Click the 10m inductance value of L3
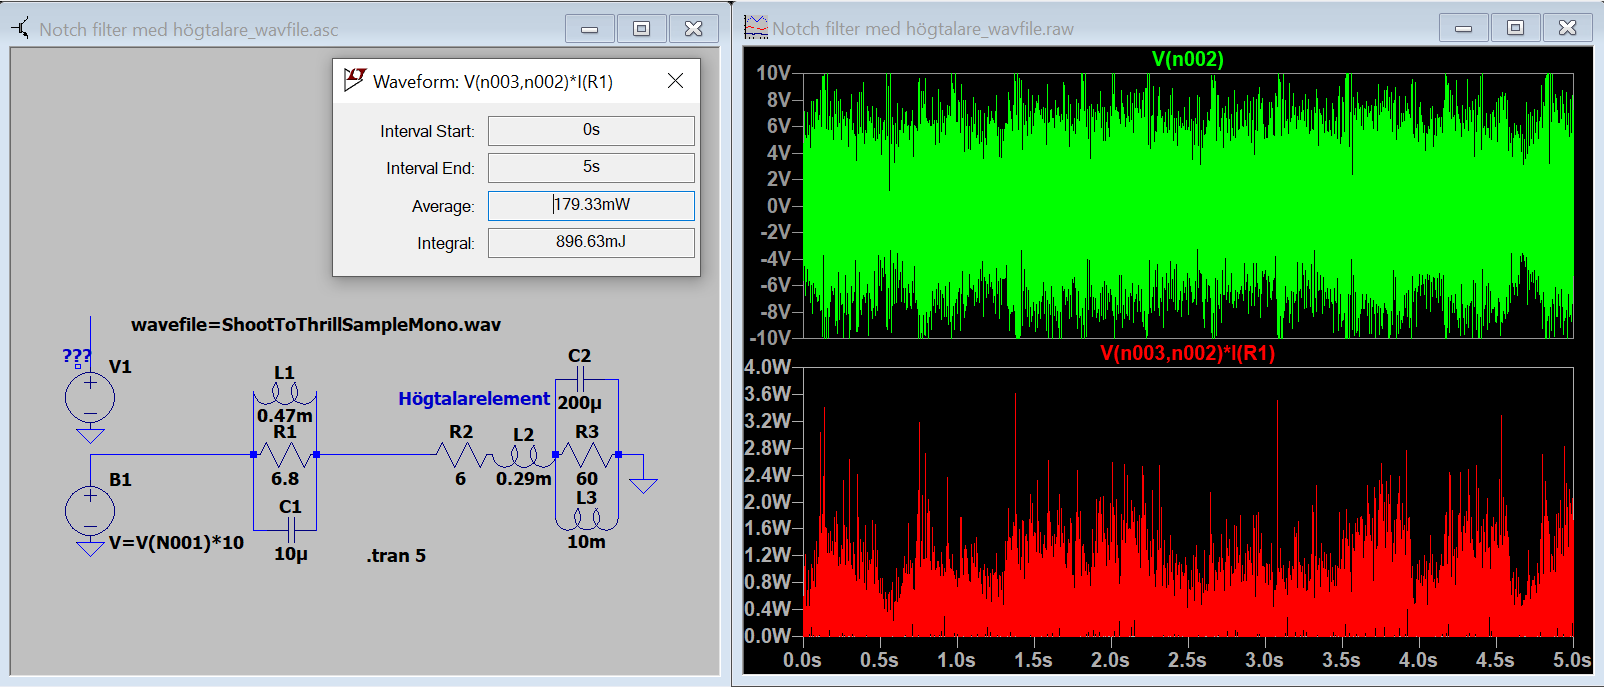 click(x=586, y=542)
